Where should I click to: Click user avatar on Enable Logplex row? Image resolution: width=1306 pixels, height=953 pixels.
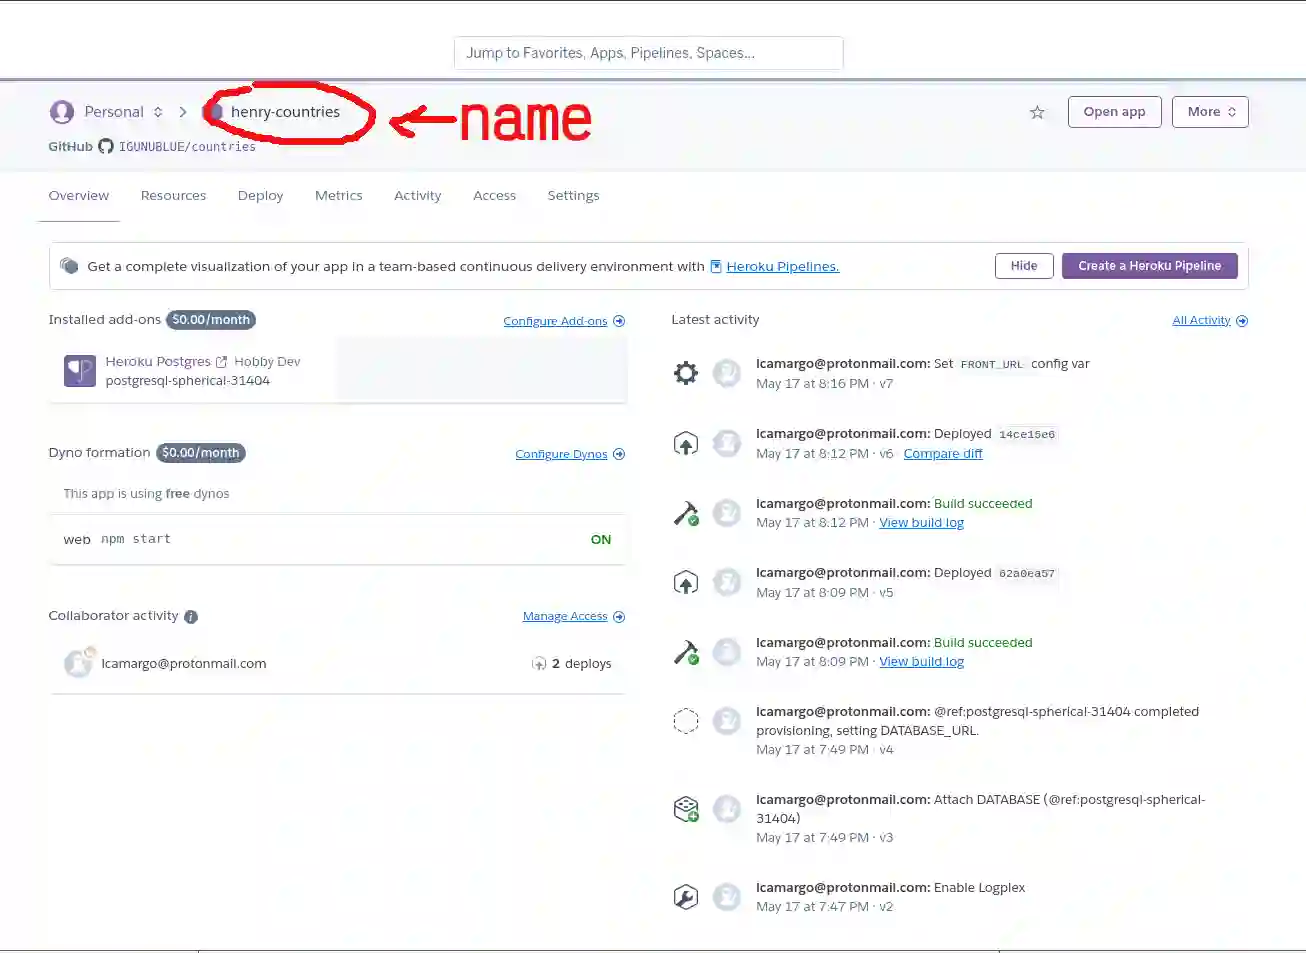coord(727,897)
